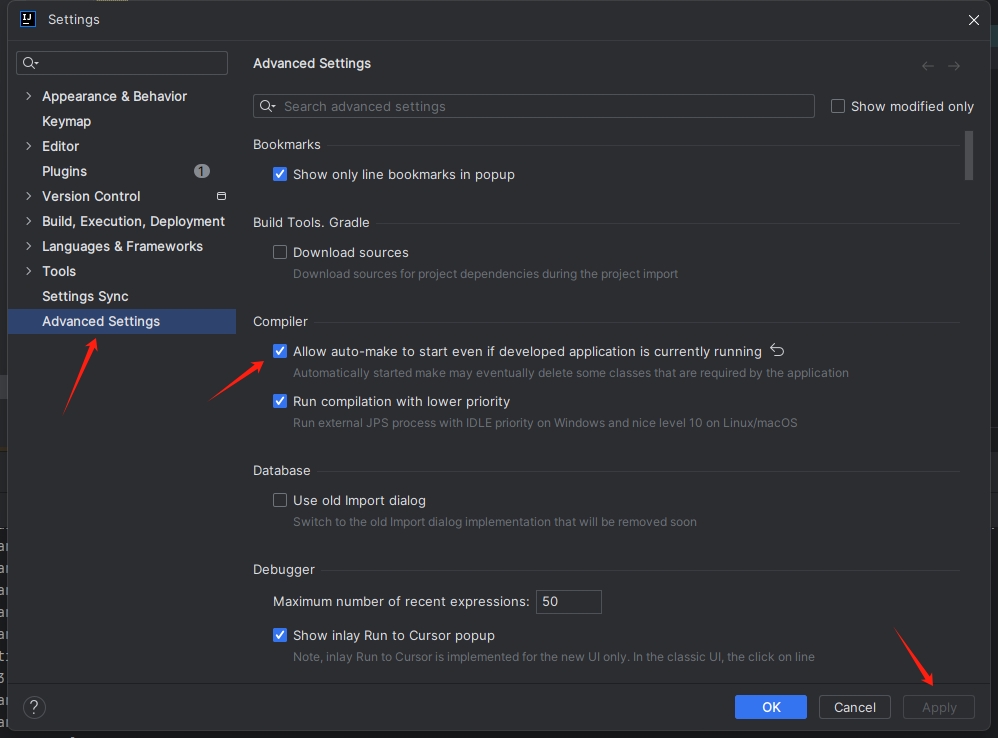Expand the Editor tree node
Image resolution: width=998 pixels, height=738 pixels.
tap(28, 146)
